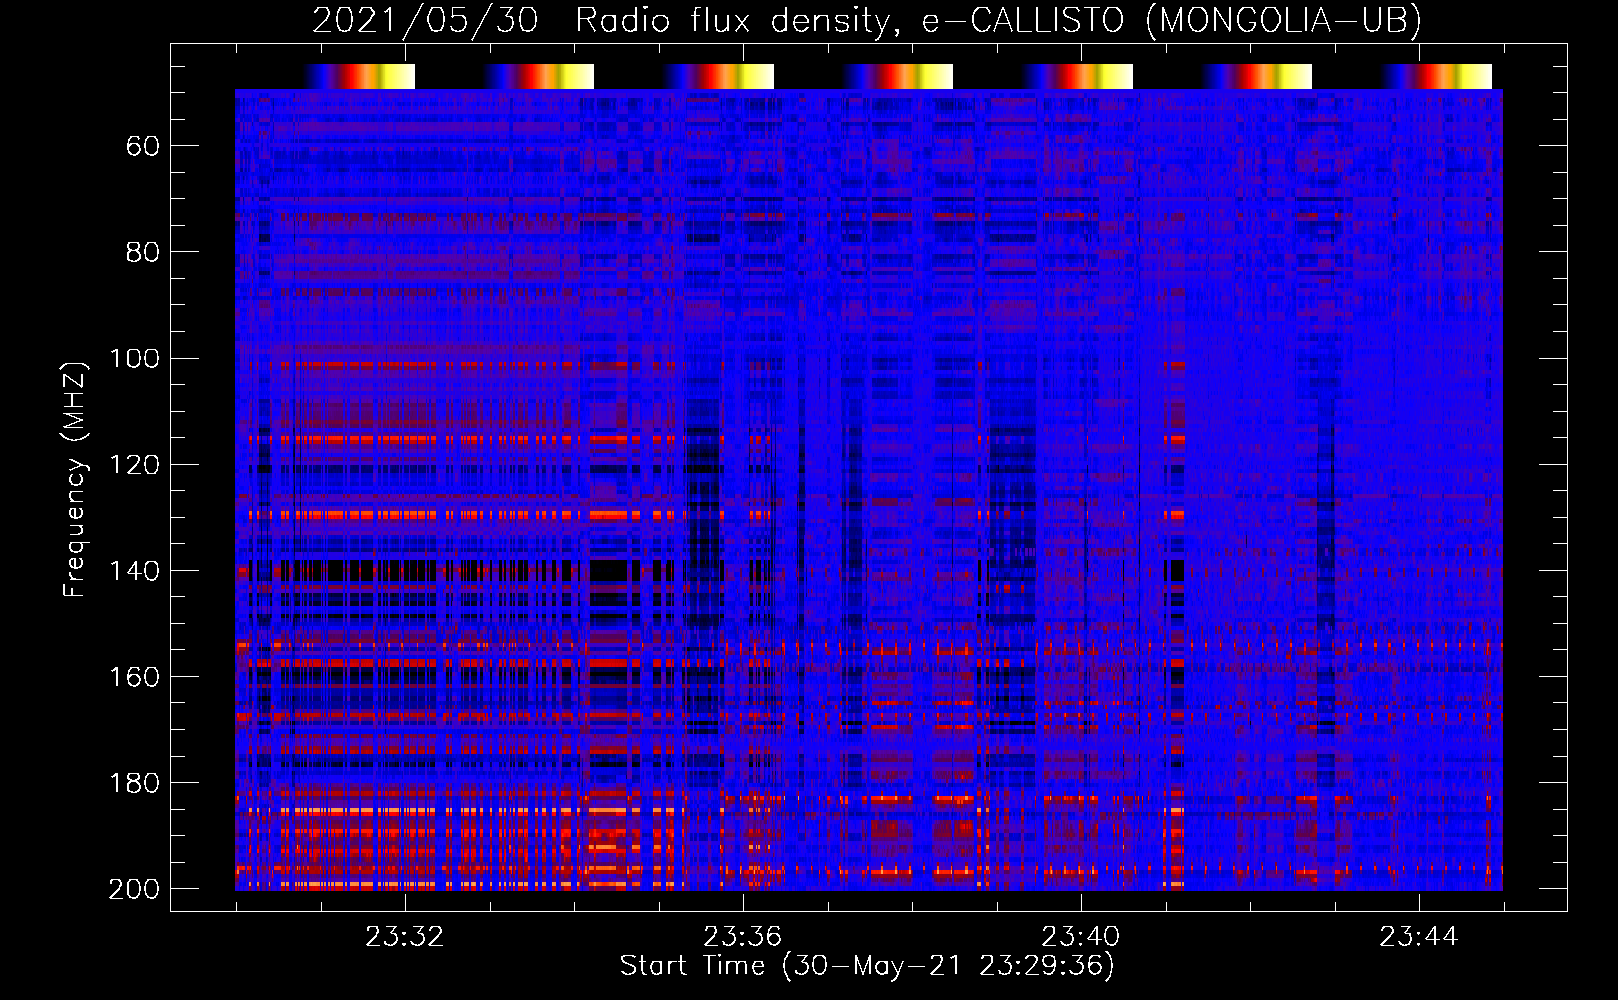The width and height of the screenshot is (1618, 1000).
Task: Click the first color bar at top left
Action: pyautogui.click(x=360, y=77)
